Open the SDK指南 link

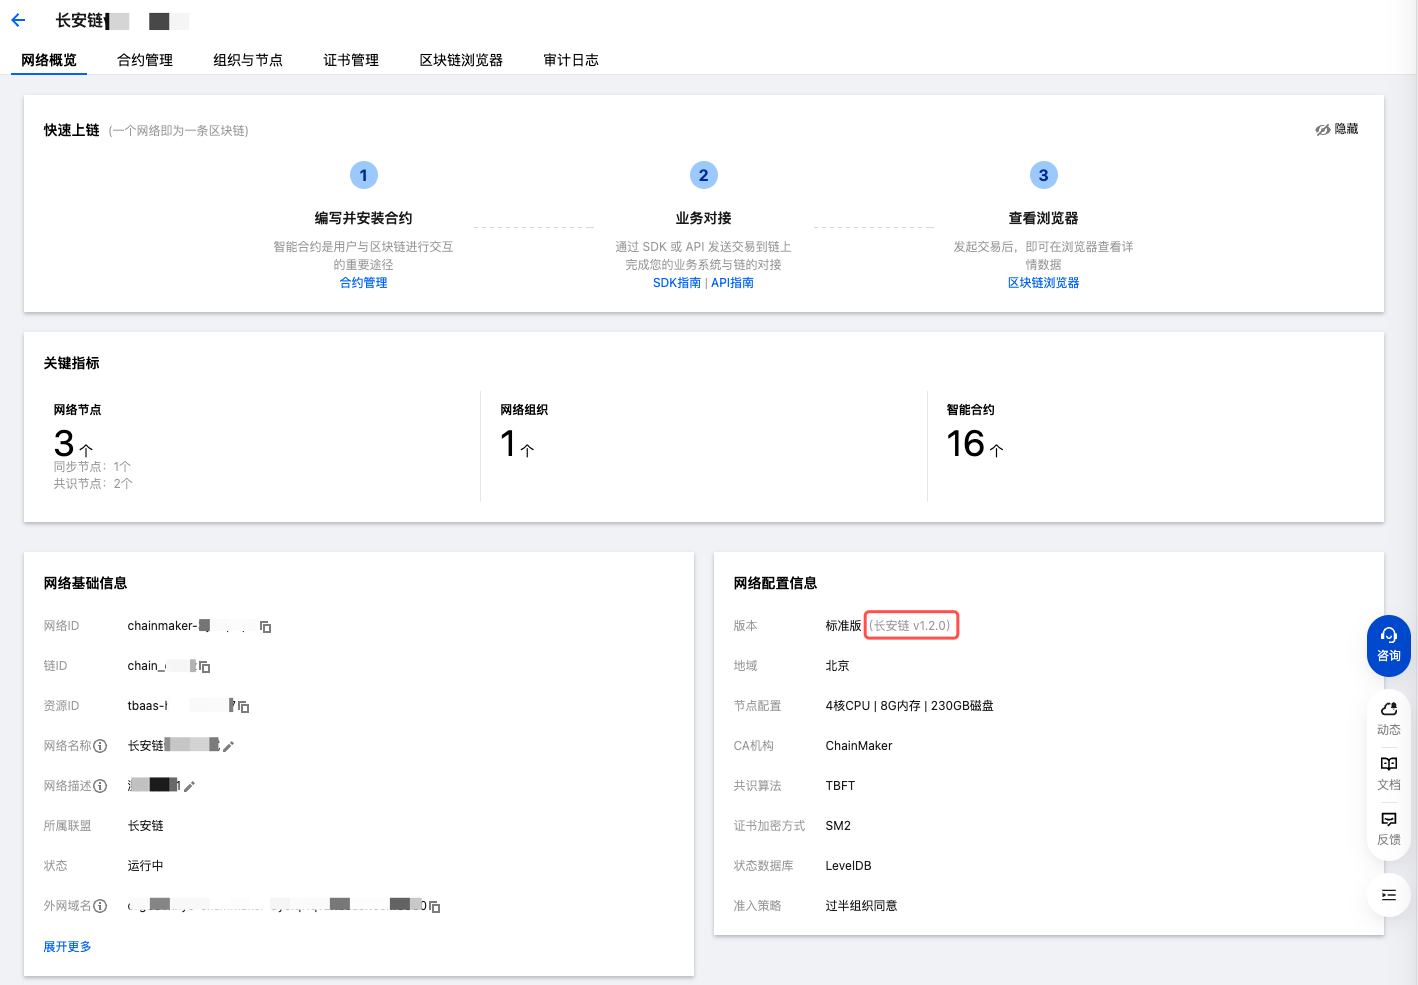pos(676,283)
